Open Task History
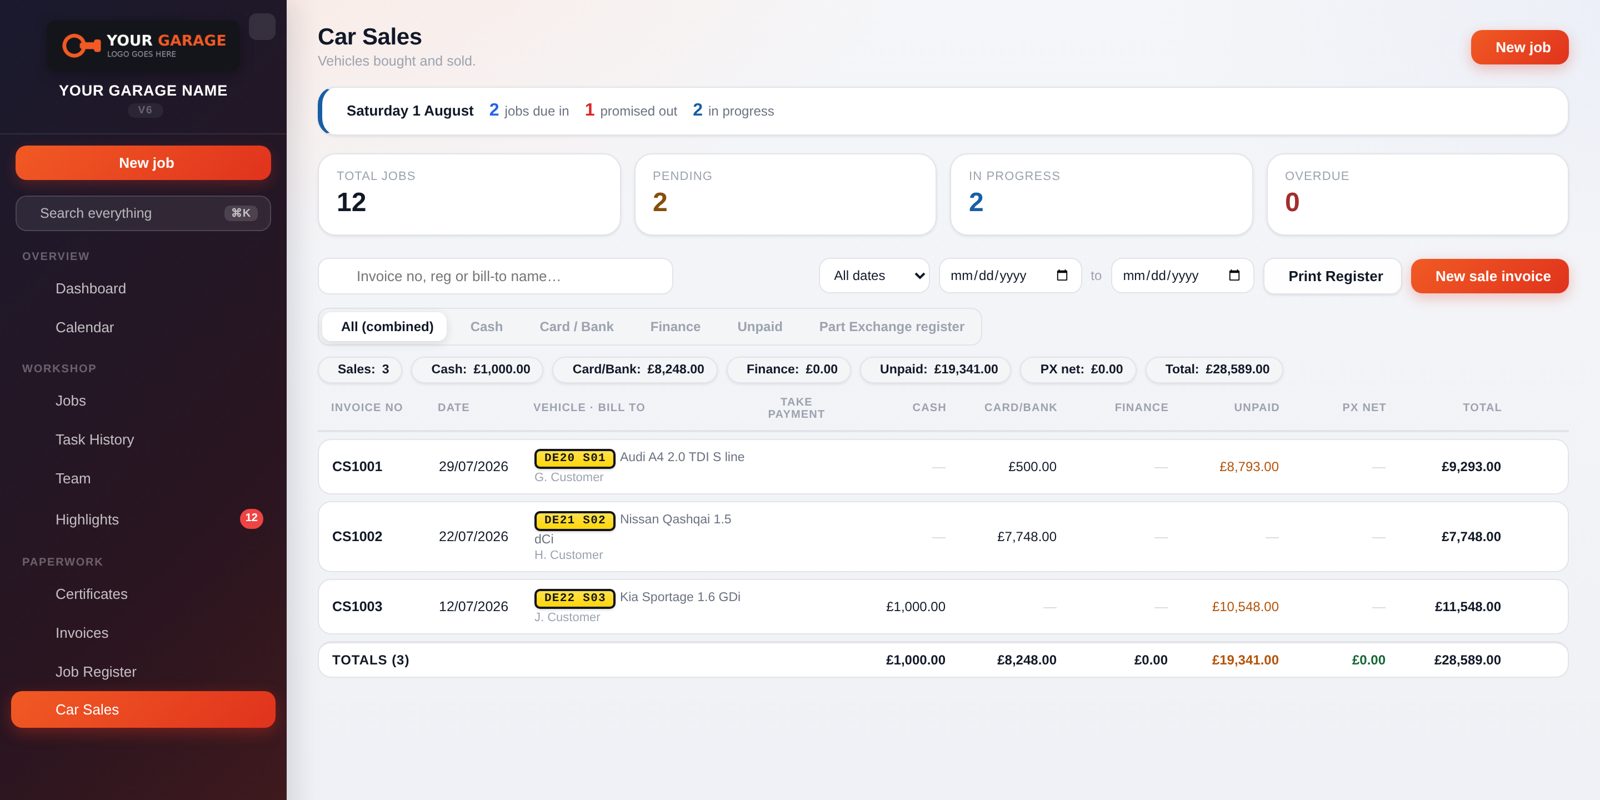1600x800 pixels. click(x=143, y=440)
